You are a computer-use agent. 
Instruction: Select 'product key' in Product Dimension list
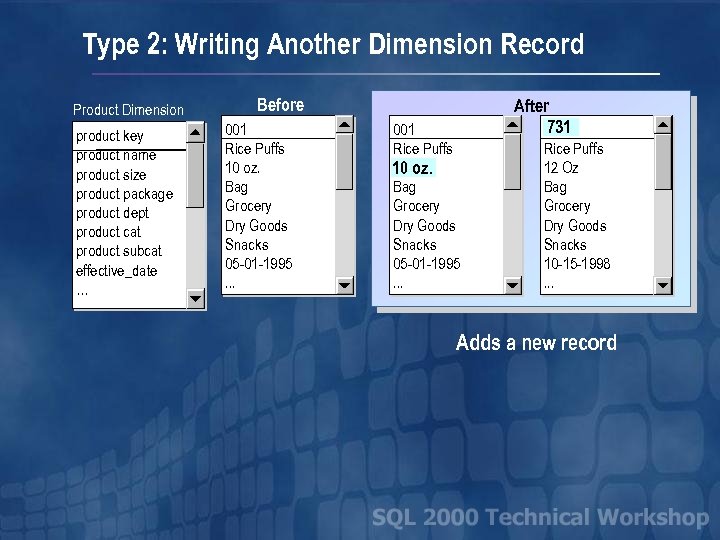(x=110, y=136)
